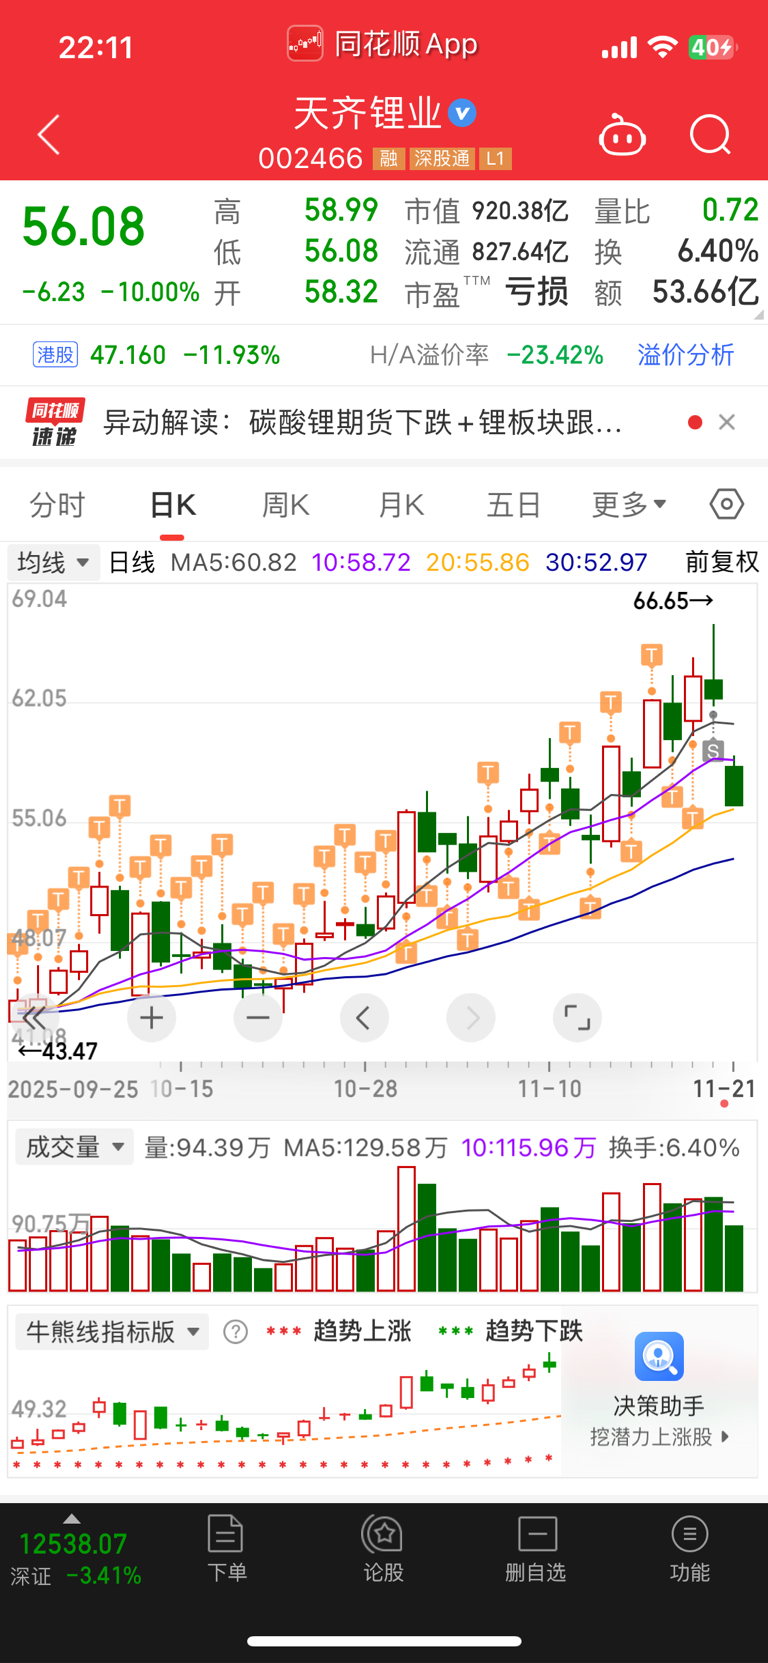The width and height of the screenshot is (768, 1663).
Task: Tap the search magnifier icon
Action: (x=711, y=135)
